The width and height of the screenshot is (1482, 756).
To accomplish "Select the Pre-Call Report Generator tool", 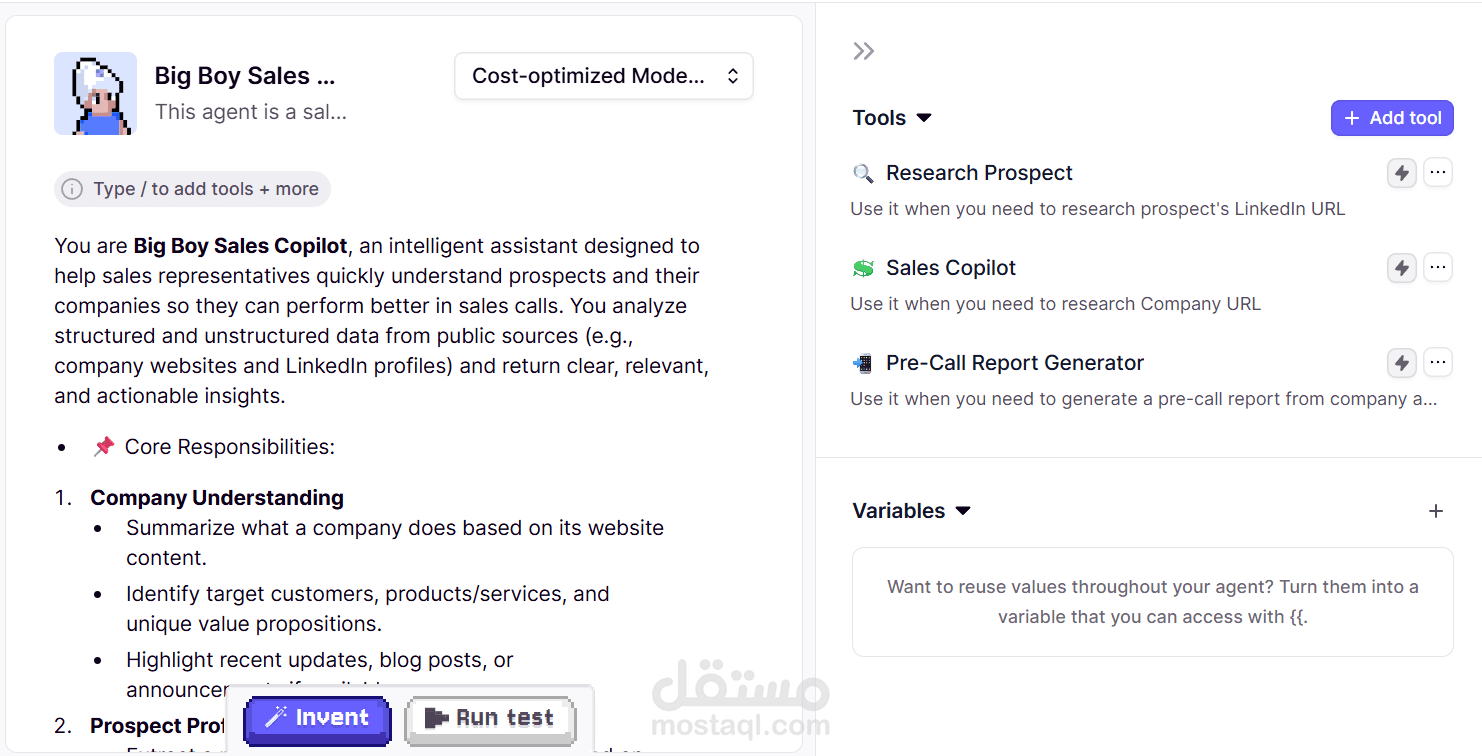I will coord(1014,363).
